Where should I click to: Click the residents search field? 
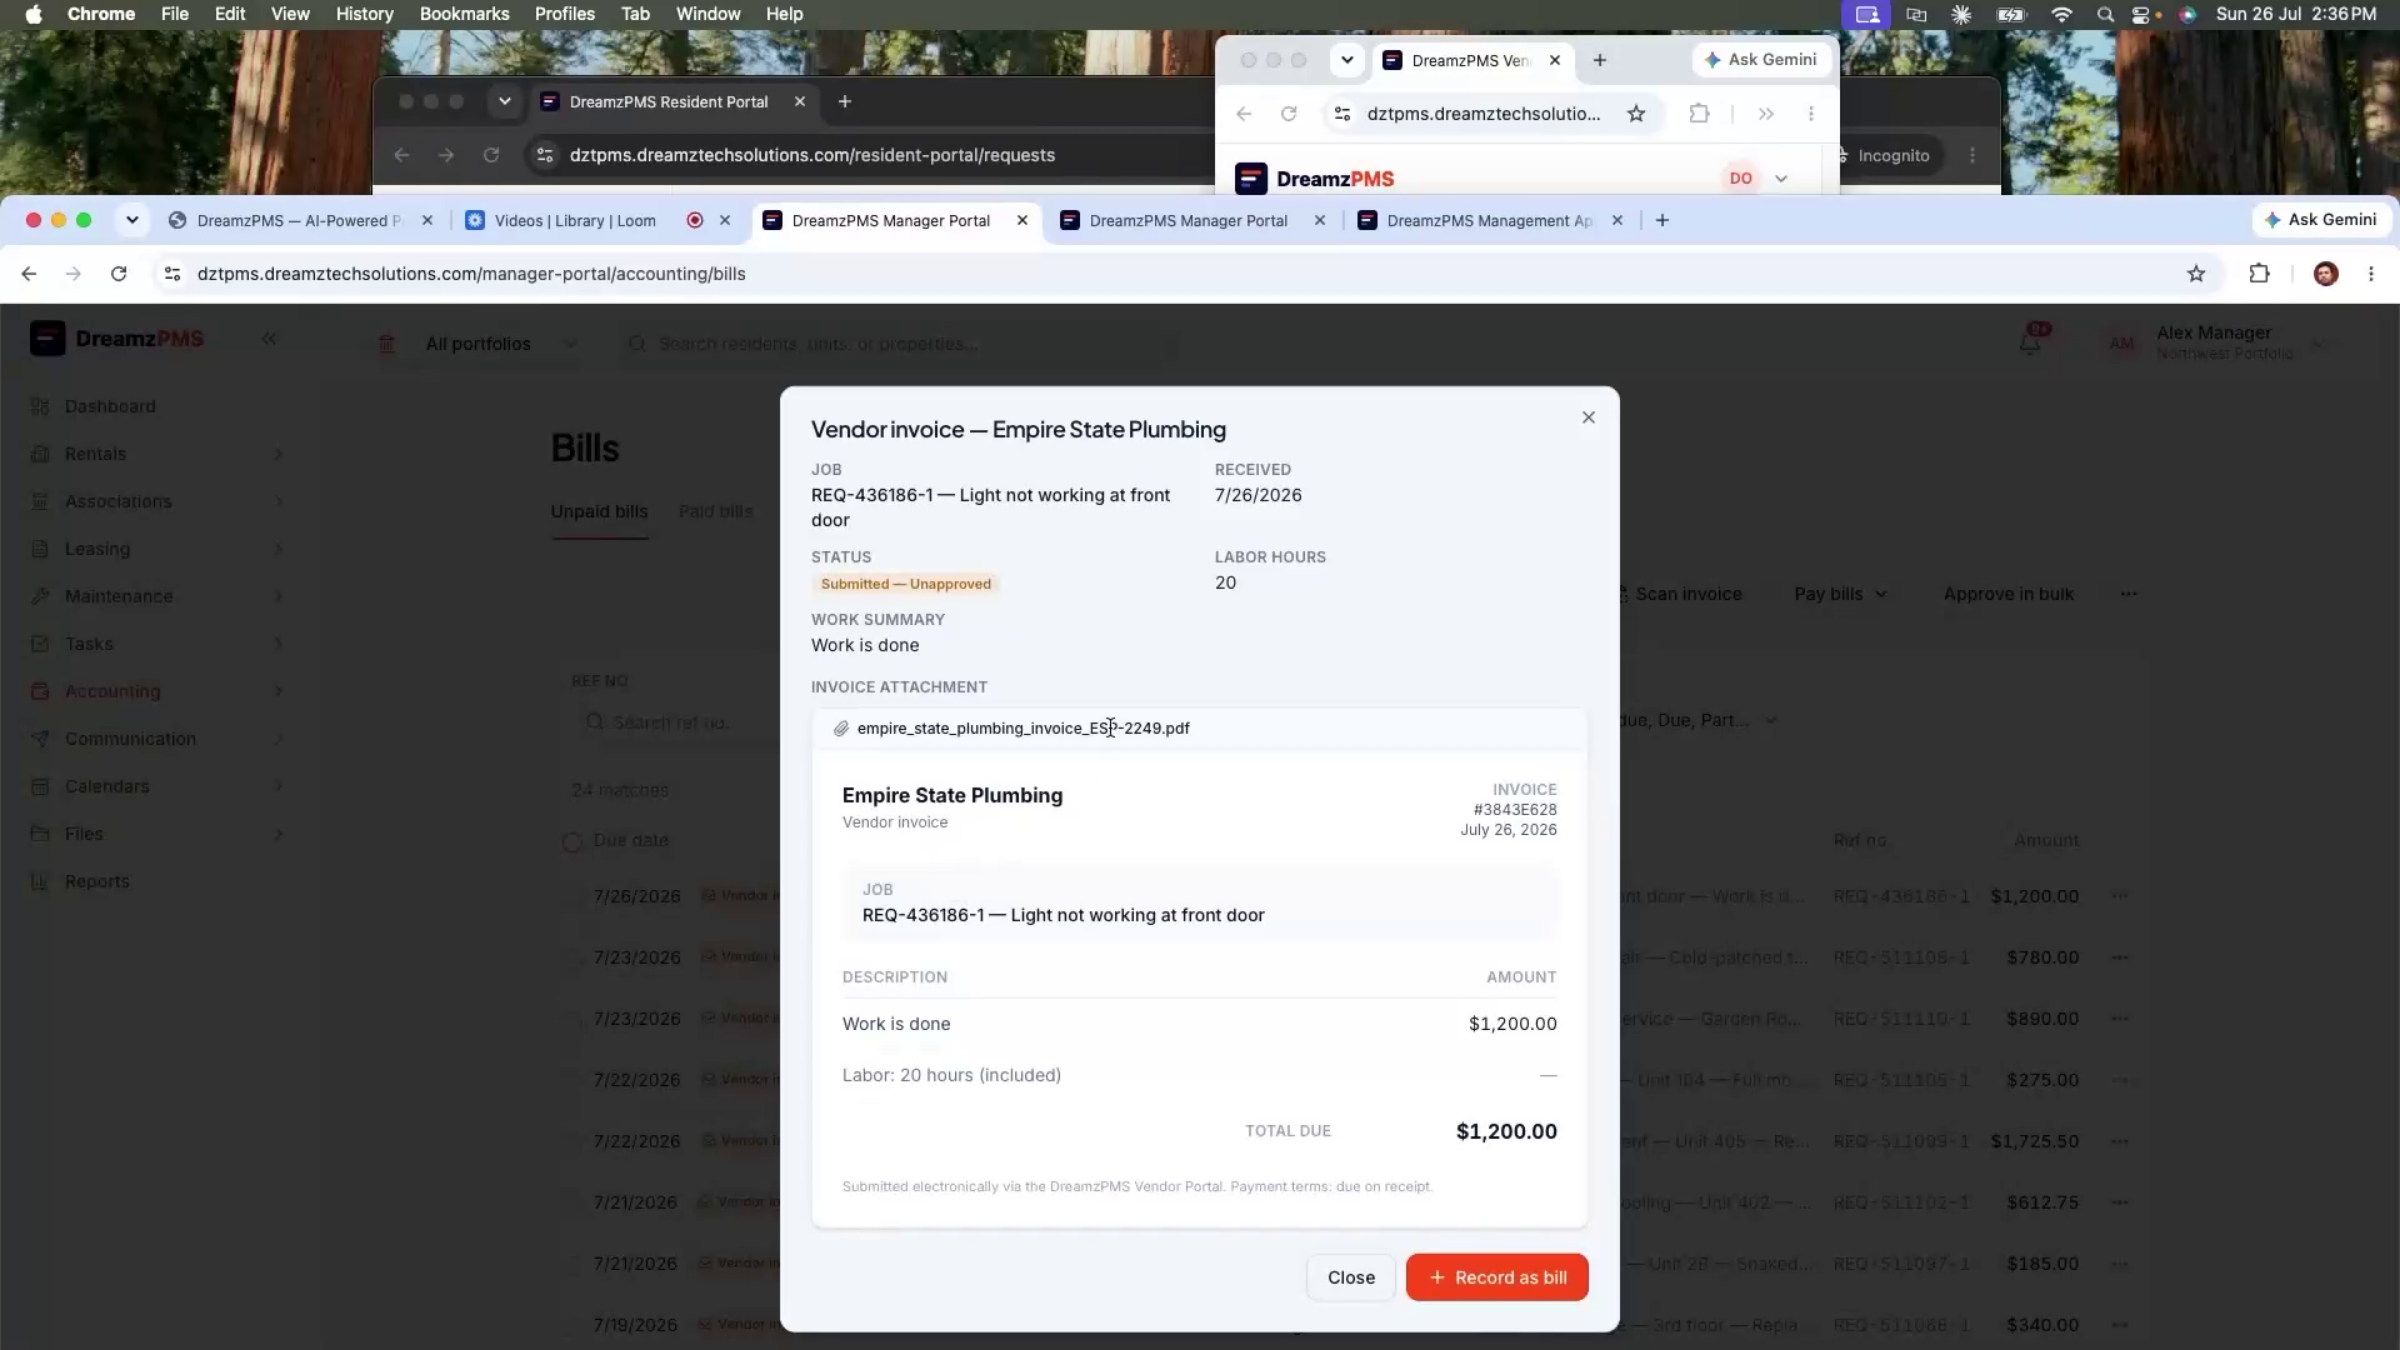[x=898, y=344]
